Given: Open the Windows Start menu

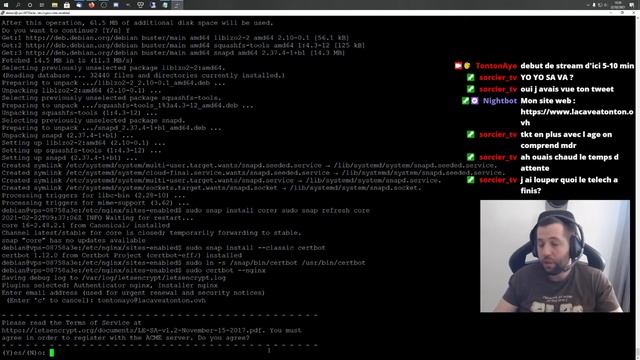Looking at the screenshot, I should (6, 5).
